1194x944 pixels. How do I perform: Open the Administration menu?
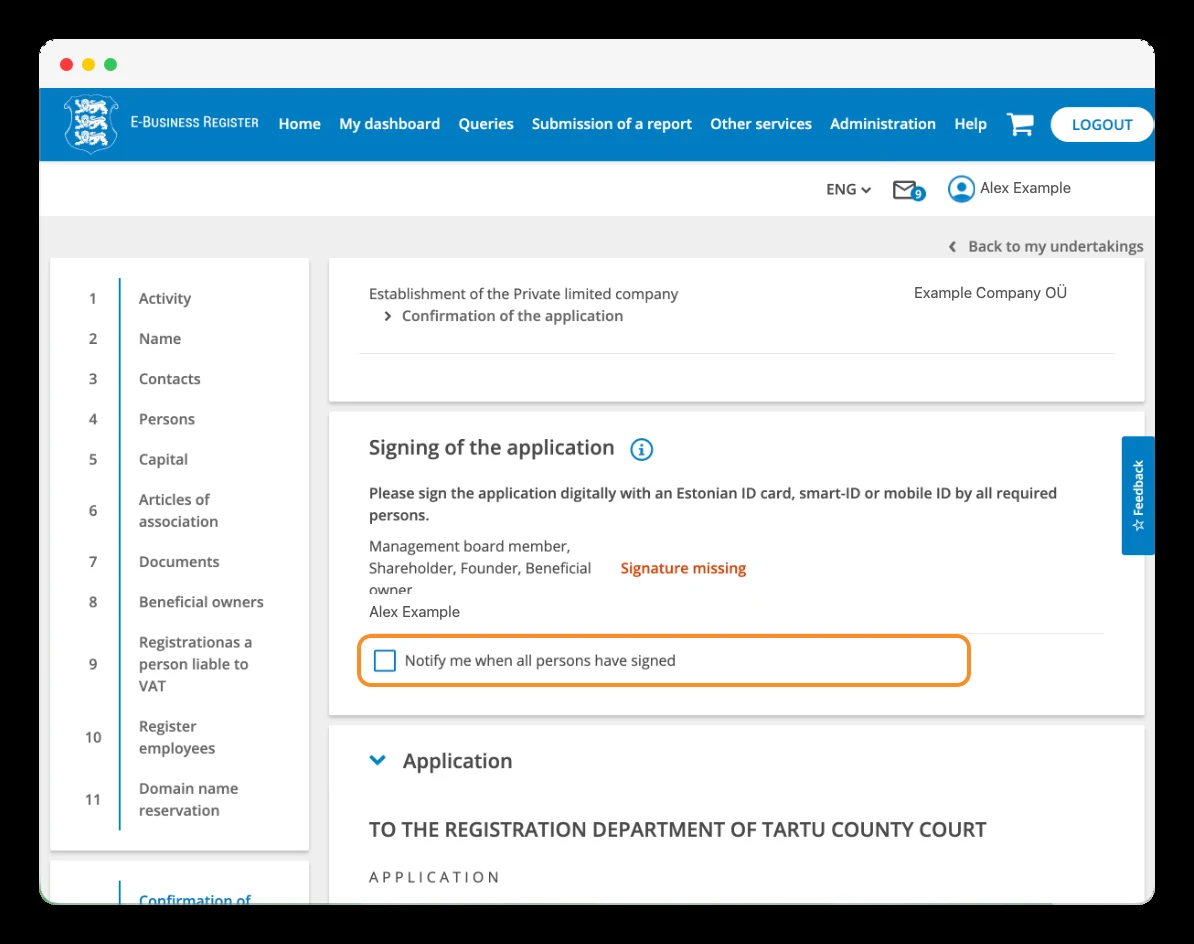883,123
